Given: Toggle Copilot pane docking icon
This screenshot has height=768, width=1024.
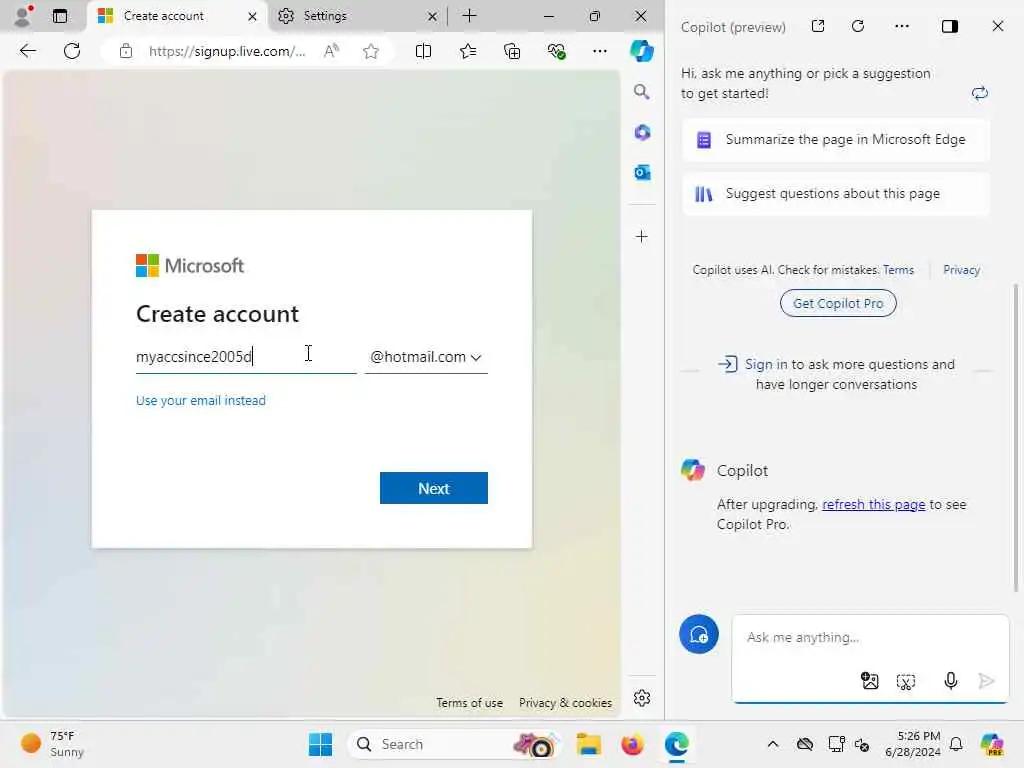Looking at the screenshot, I should 950,26.
